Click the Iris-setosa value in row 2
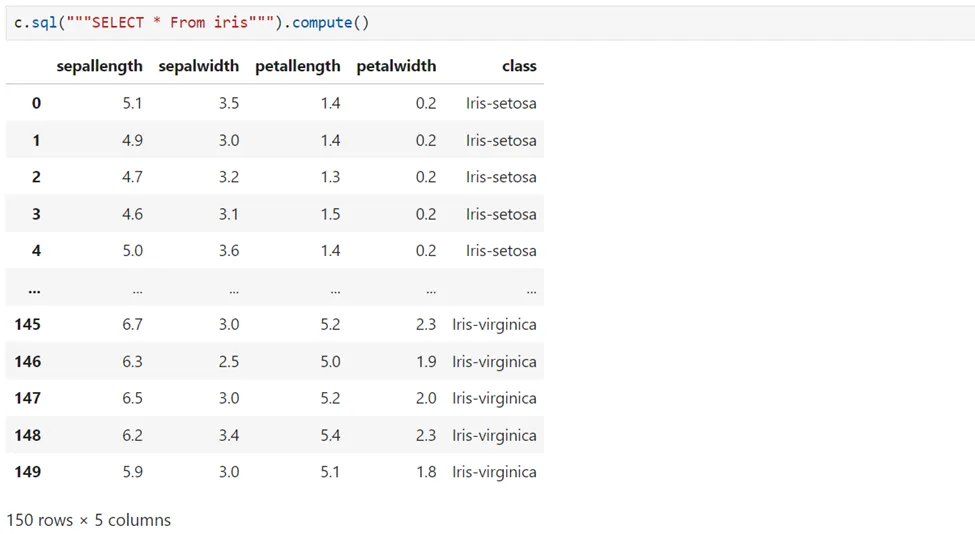Screen dimensions: 975x534 [501, 177]
